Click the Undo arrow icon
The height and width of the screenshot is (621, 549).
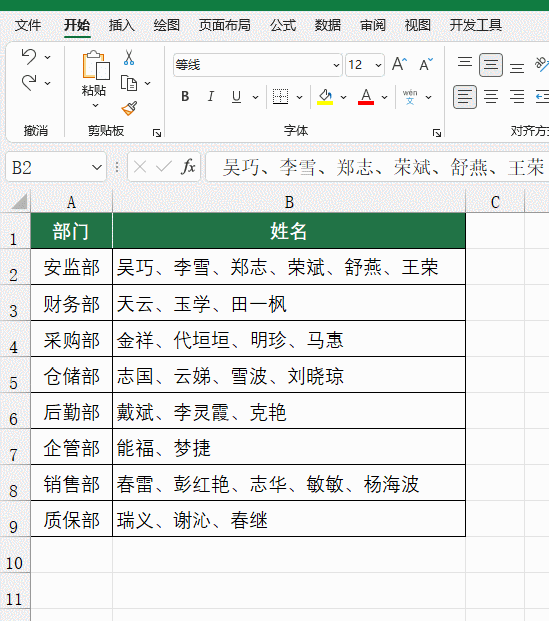(29, 56)
